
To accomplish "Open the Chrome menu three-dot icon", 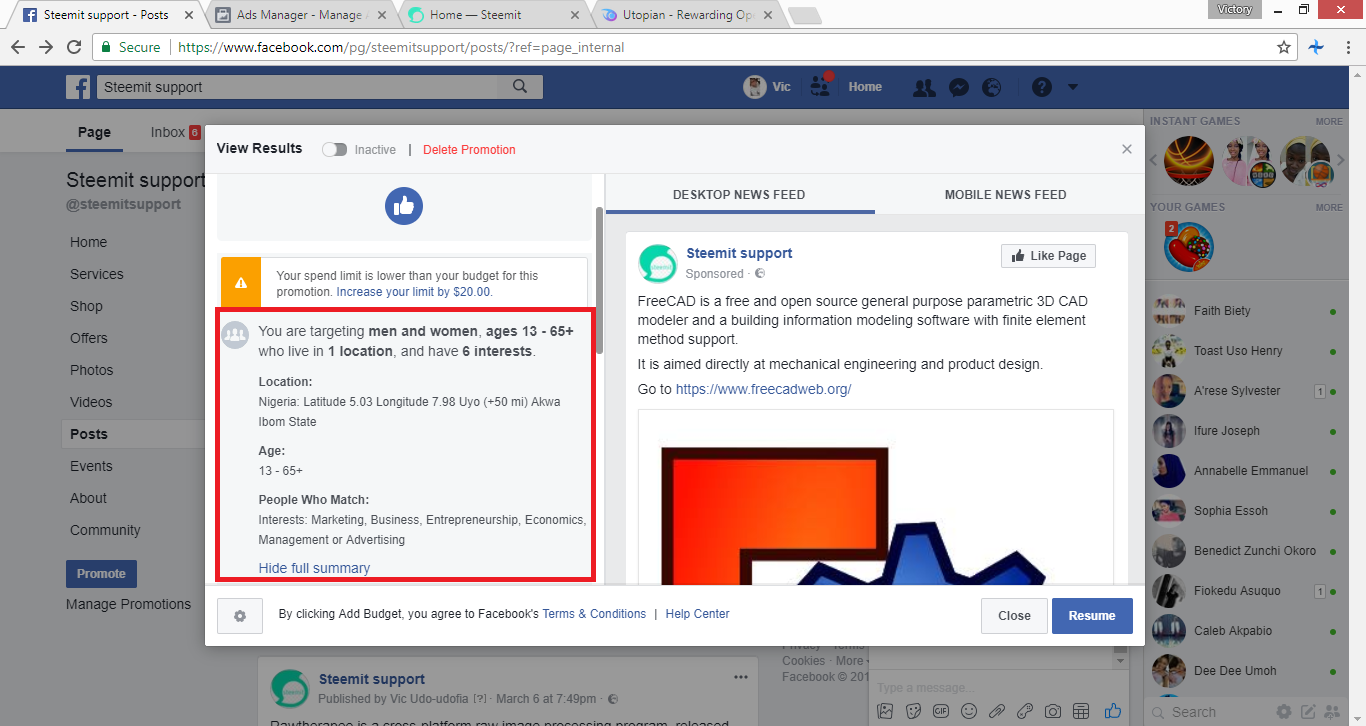I will pyautogui.click(x=1346, y=47).
